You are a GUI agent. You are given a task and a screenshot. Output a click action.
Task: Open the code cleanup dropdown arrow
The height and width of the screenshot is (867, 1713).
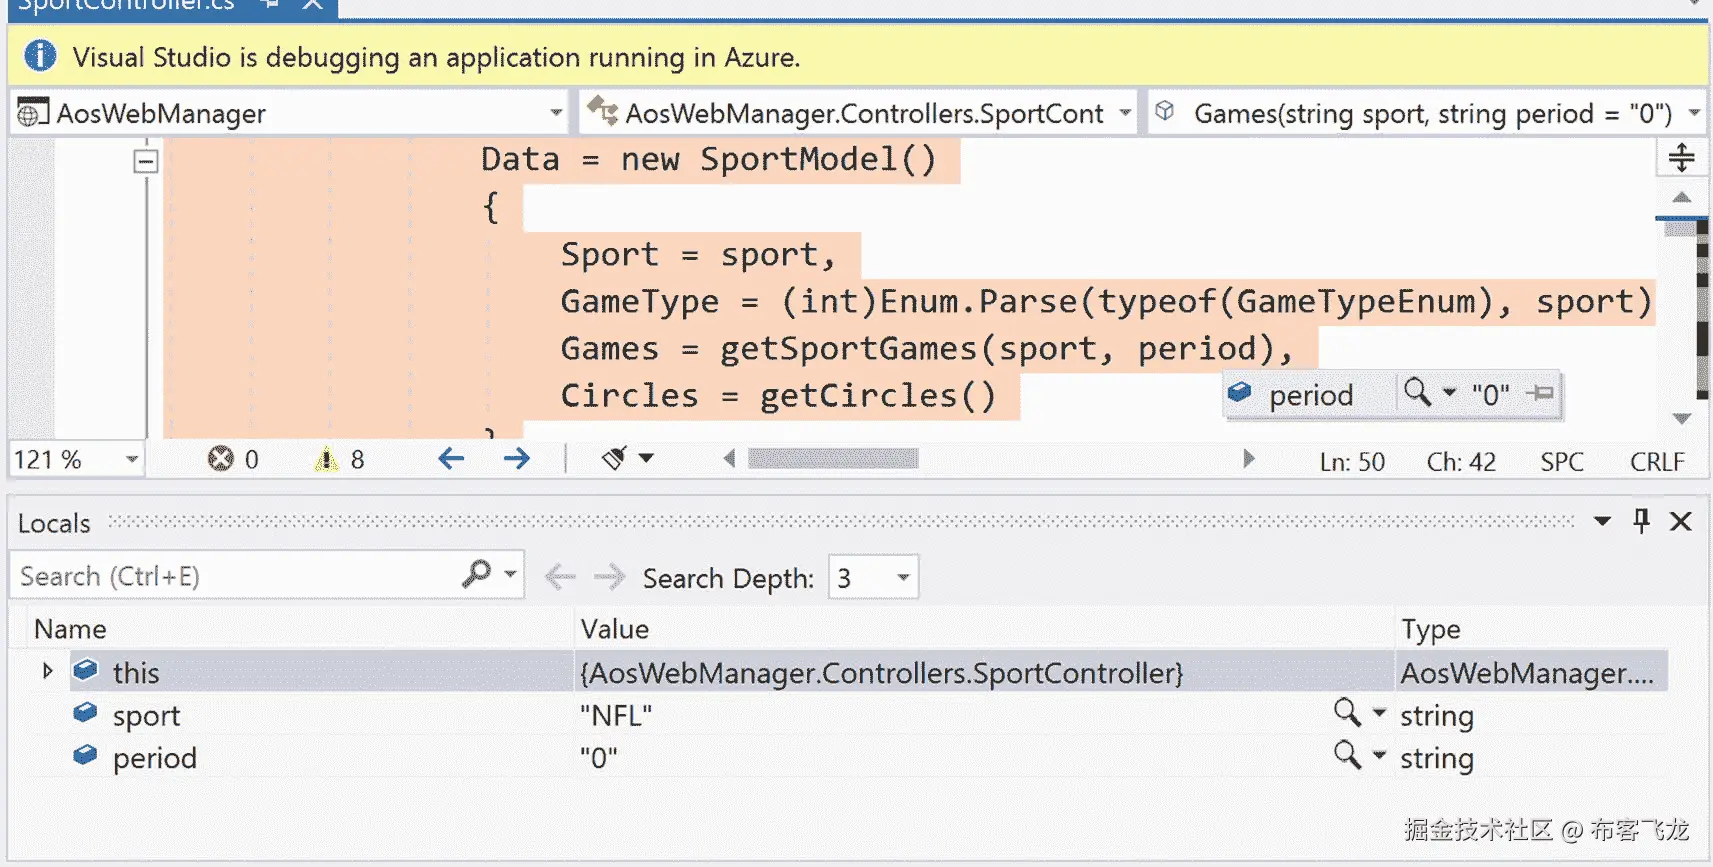pyautogui.click(x=646, y=458)
